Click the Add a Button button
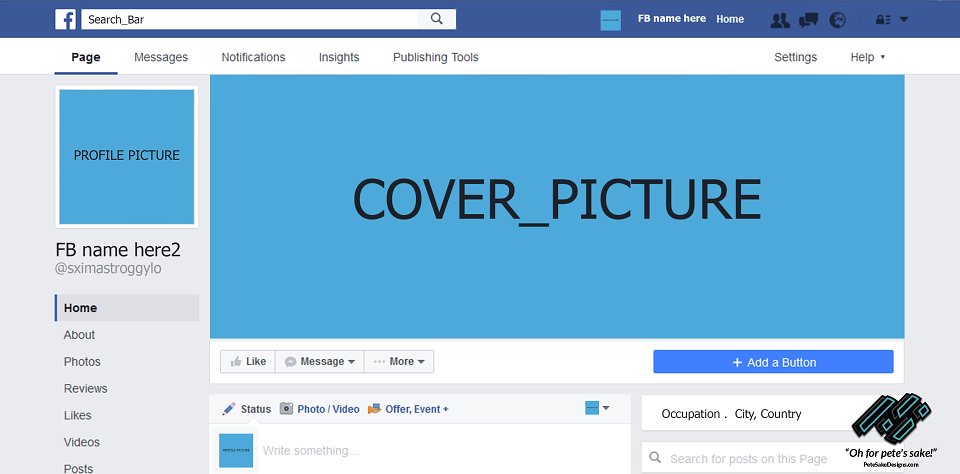 (773, 362)
